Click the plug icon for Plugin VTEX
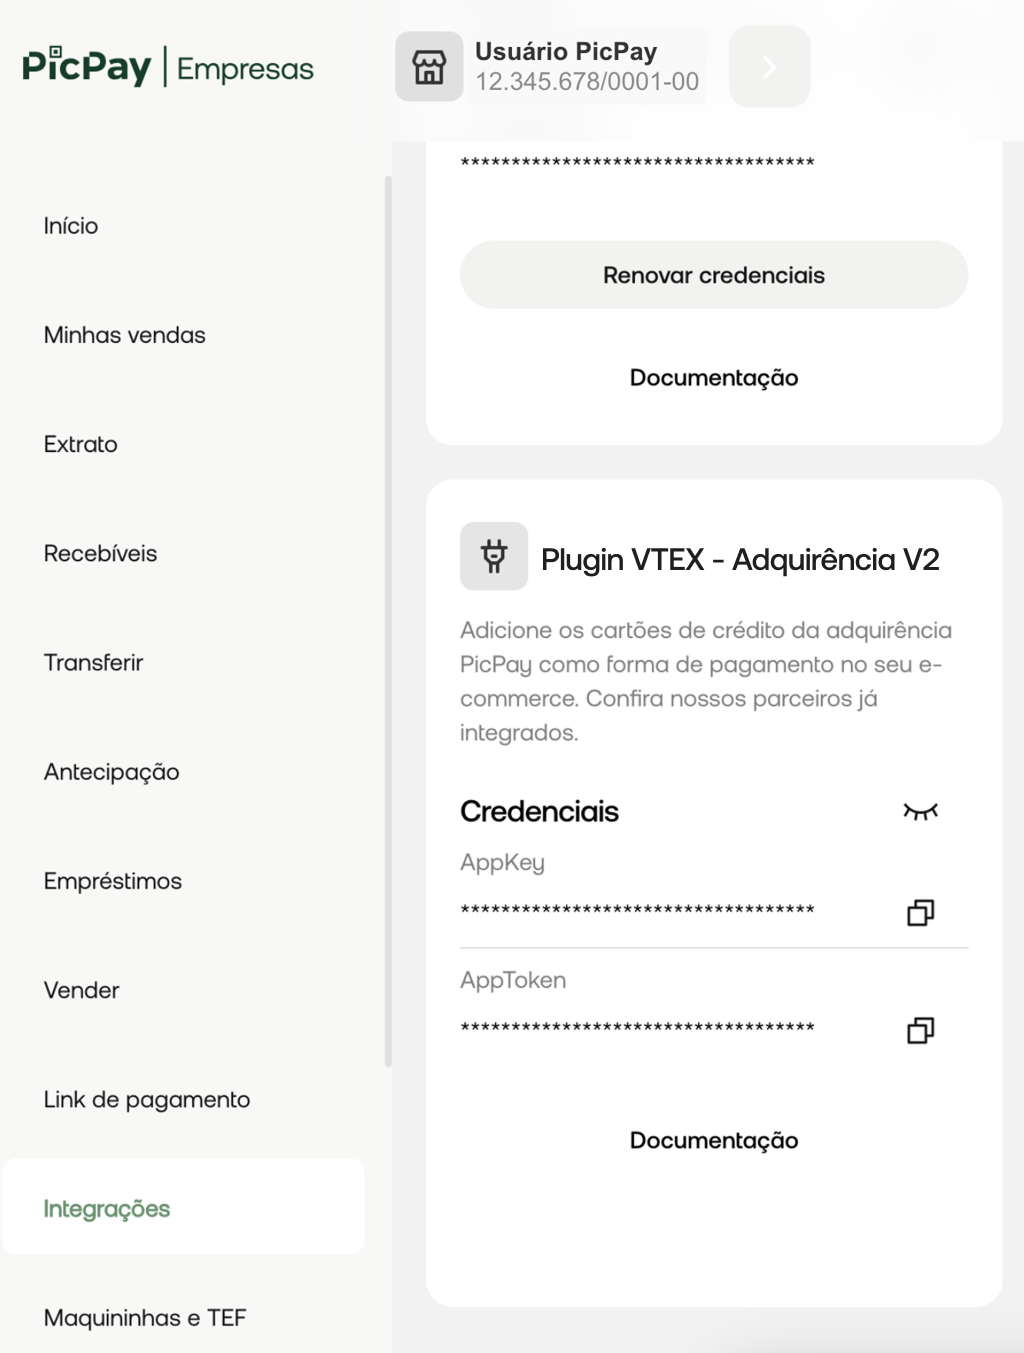This screenshot has width=1024, height=1353. click(494, 556)
